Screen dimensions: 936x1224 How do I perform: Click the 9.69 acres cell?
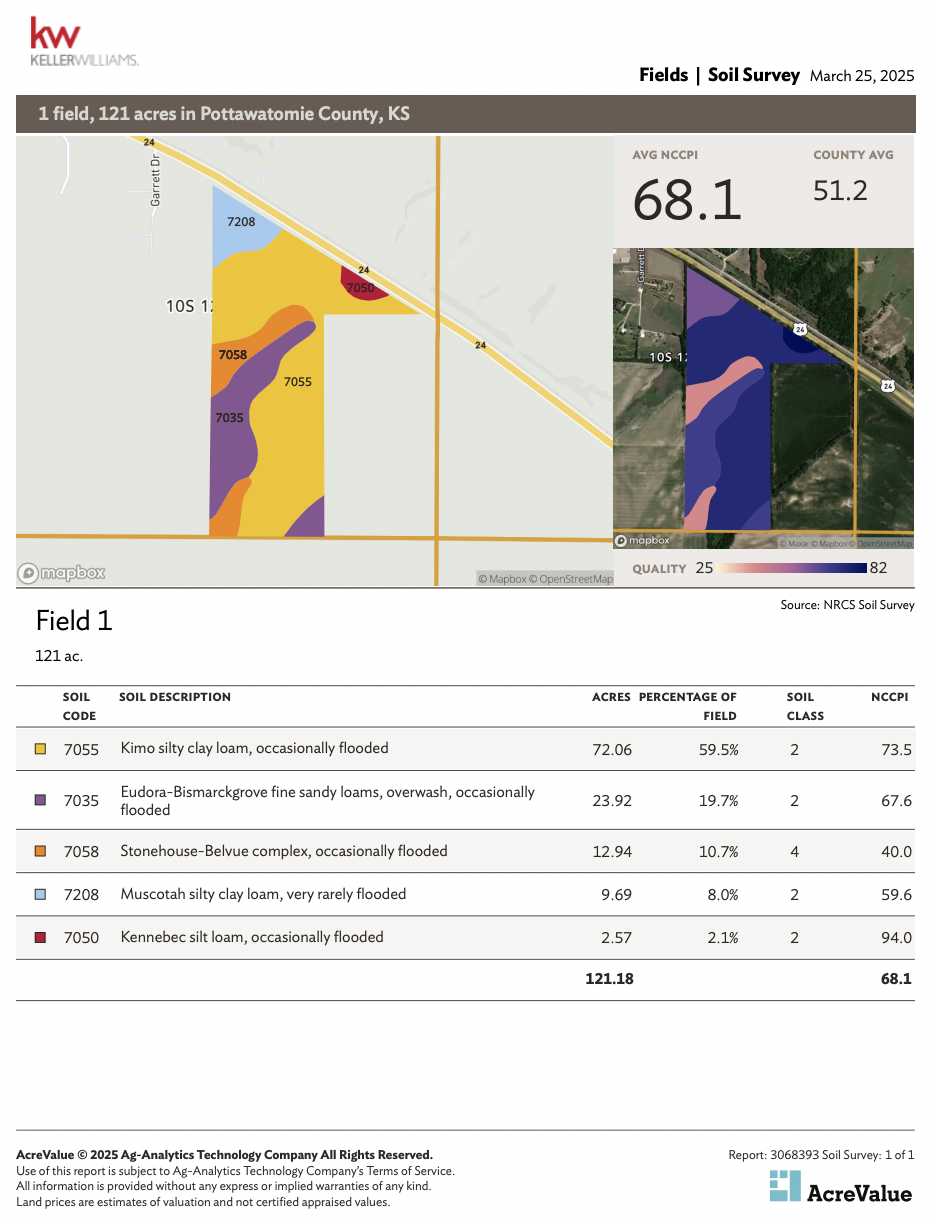(x=616, y=895)
